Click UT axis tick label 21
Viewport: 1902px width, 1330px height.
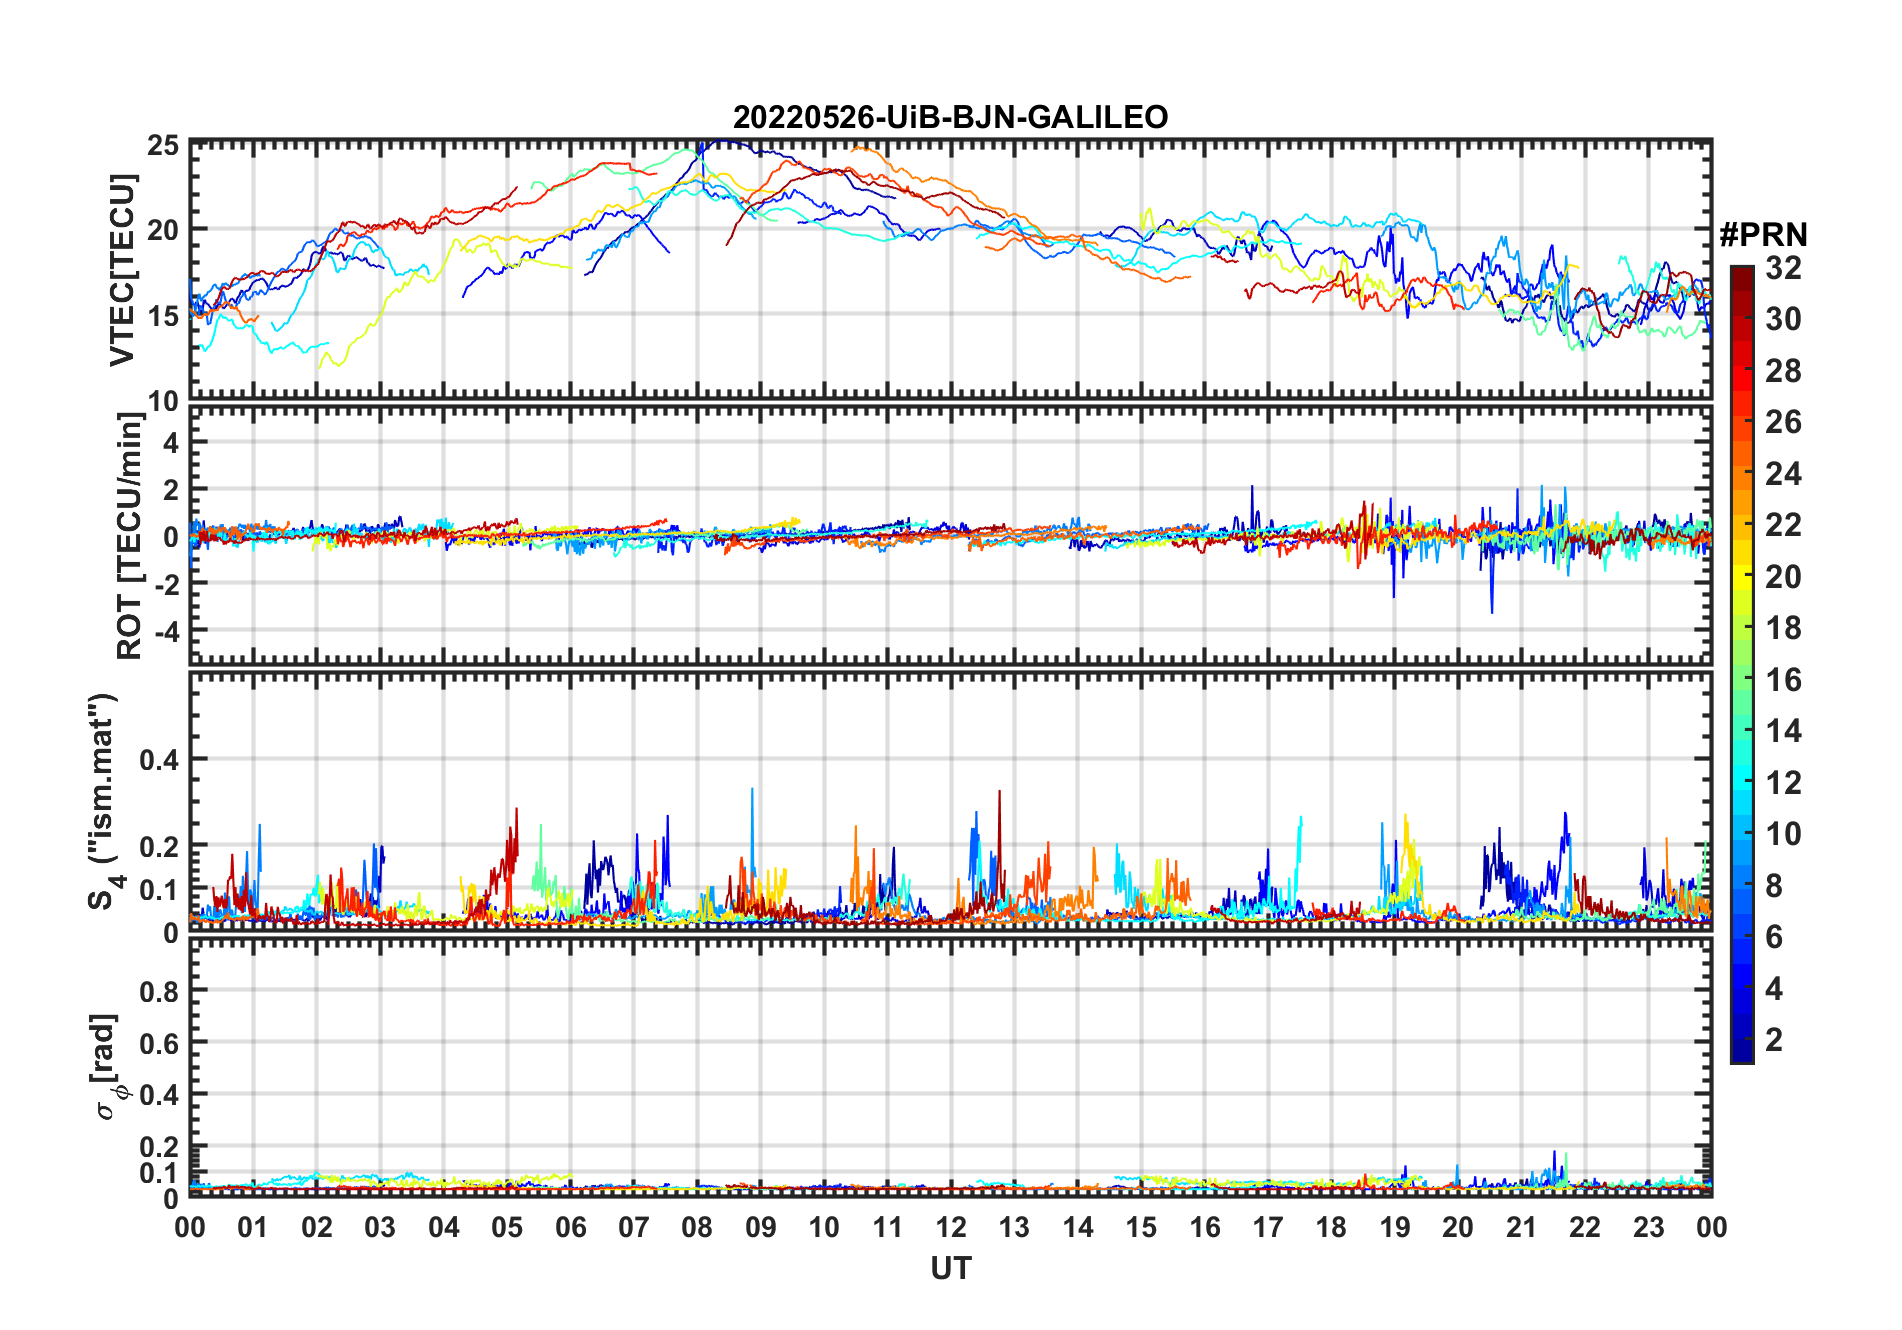tap(1521, 1228)
